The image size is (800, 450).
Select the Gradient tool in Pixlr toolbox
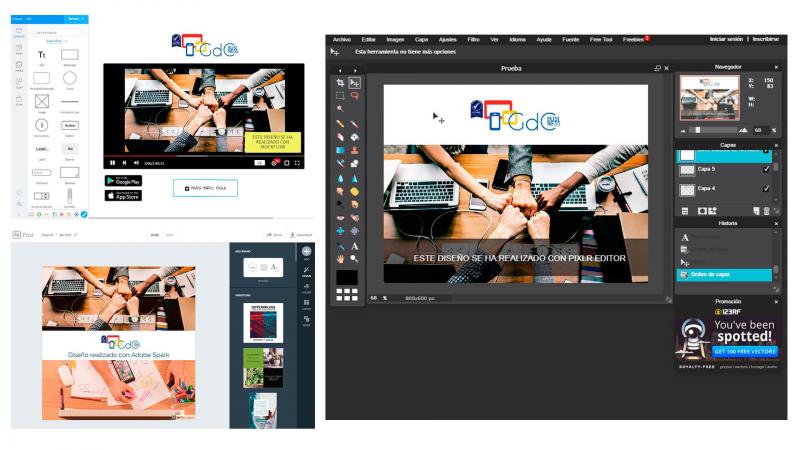340,150
